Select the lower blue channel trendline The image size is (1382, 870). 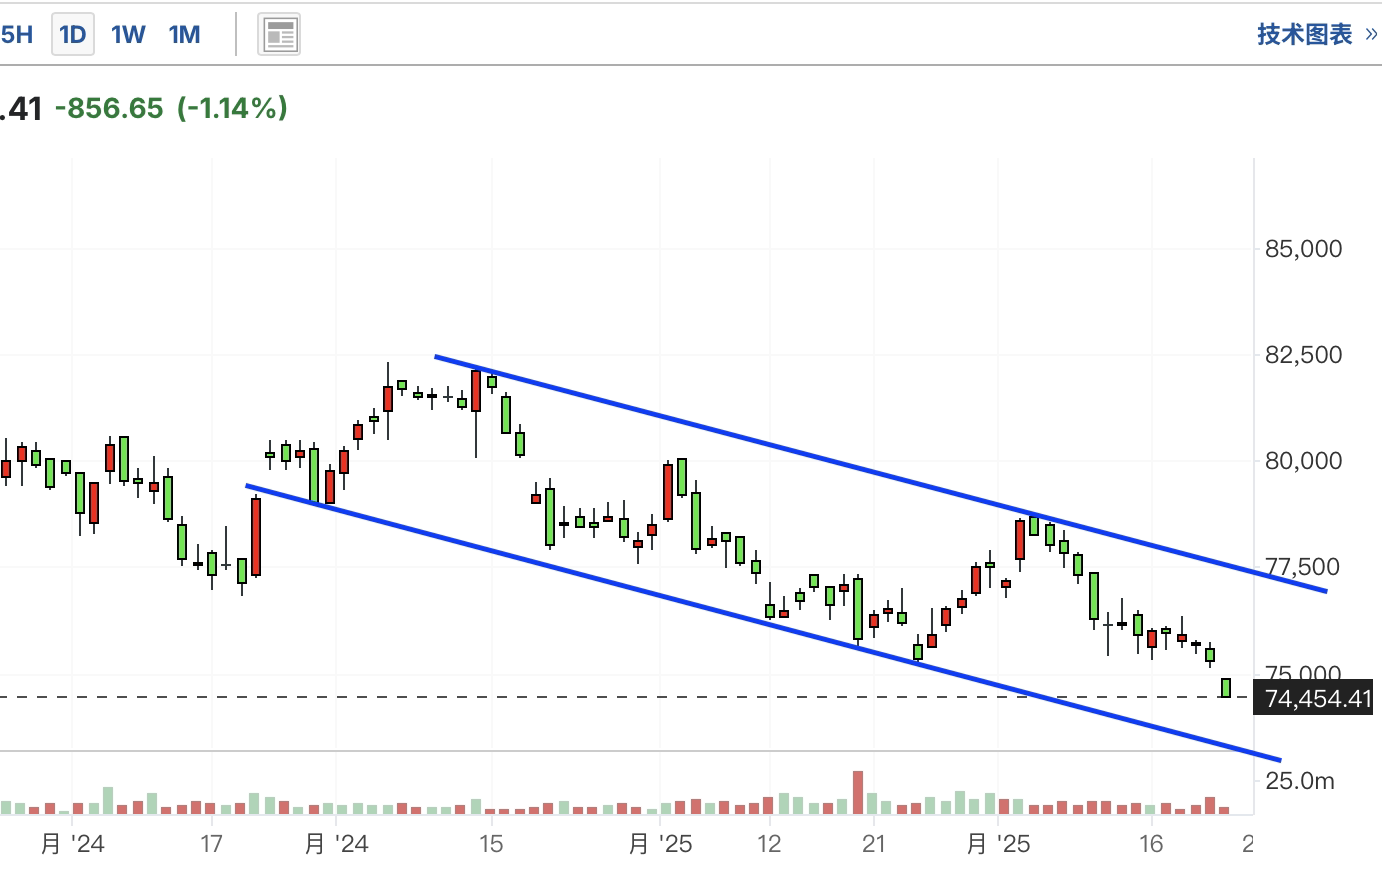point(763,622)
